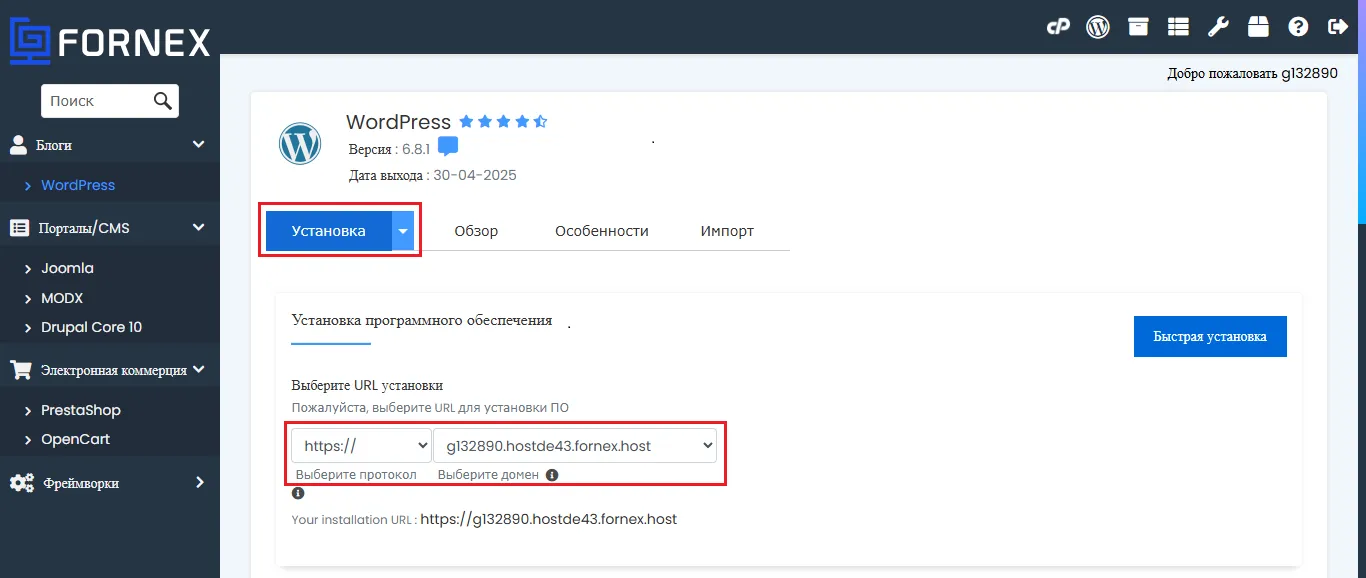The height and width of the screenshot is (578, 1366).
Task: Open the cPanel icon in top bar
Action: (x=1059, y=27)
